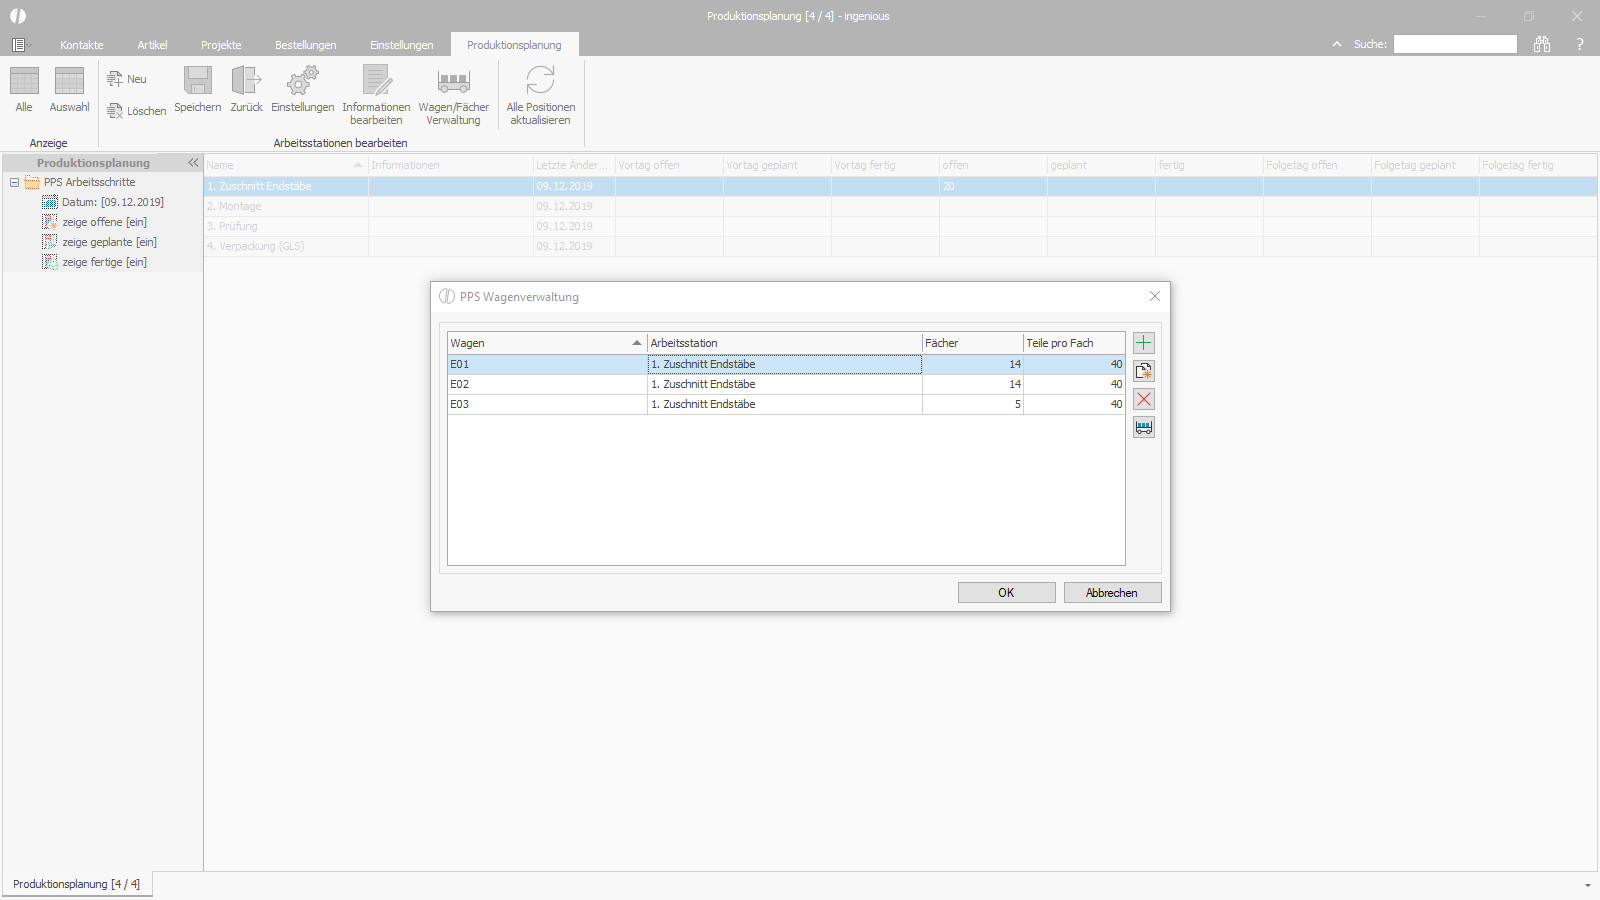Open the Projekte tab
The height and width of the screenshot is (900, 1600).
(x=221, y=45)
